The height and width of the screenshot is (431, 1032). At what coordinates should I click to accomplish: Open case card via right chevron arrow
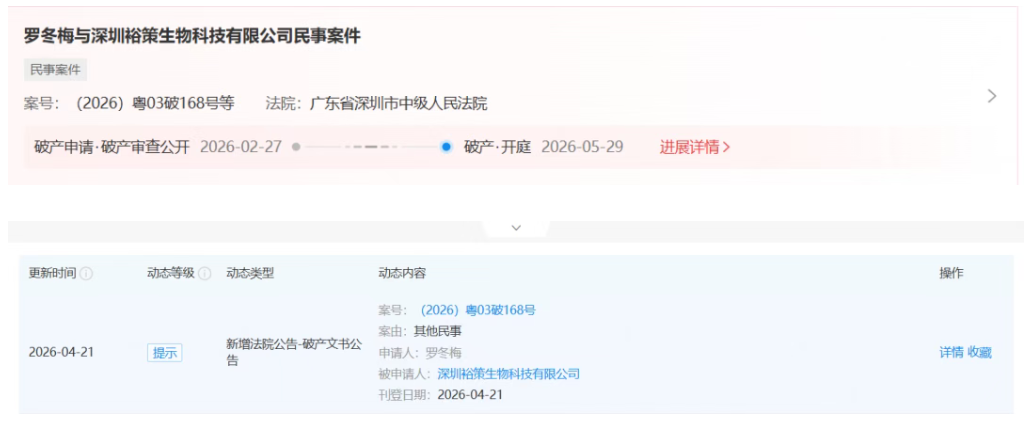coord(992,96)
